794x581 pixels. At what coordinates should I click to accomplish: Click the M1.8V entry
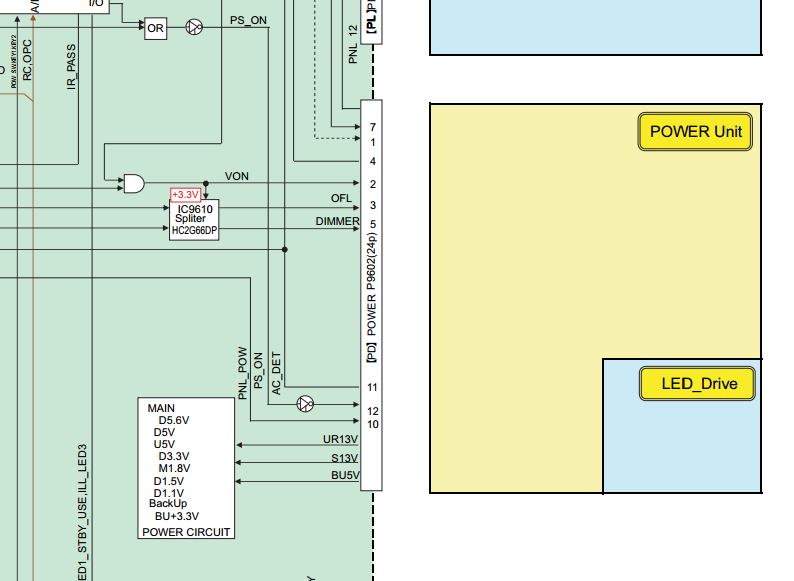coord(174,468)
